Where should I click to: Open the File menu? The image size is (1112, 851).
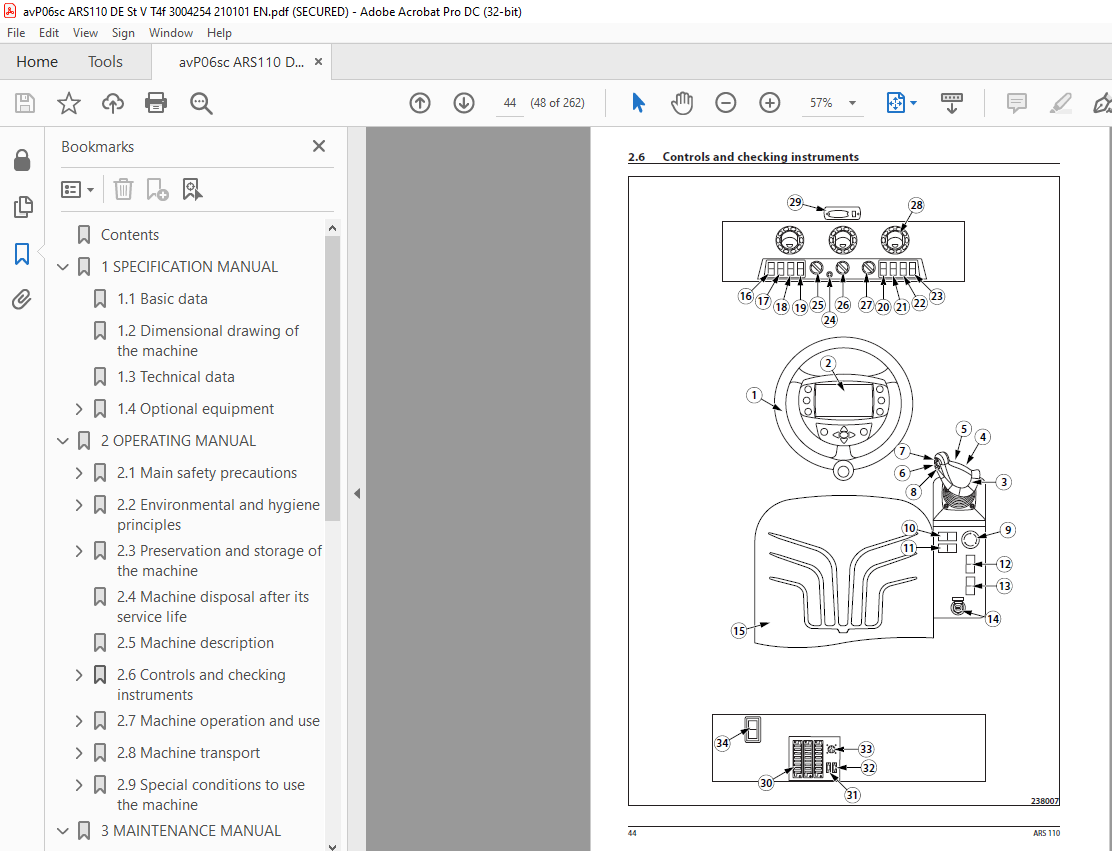[x=16, y=33]
